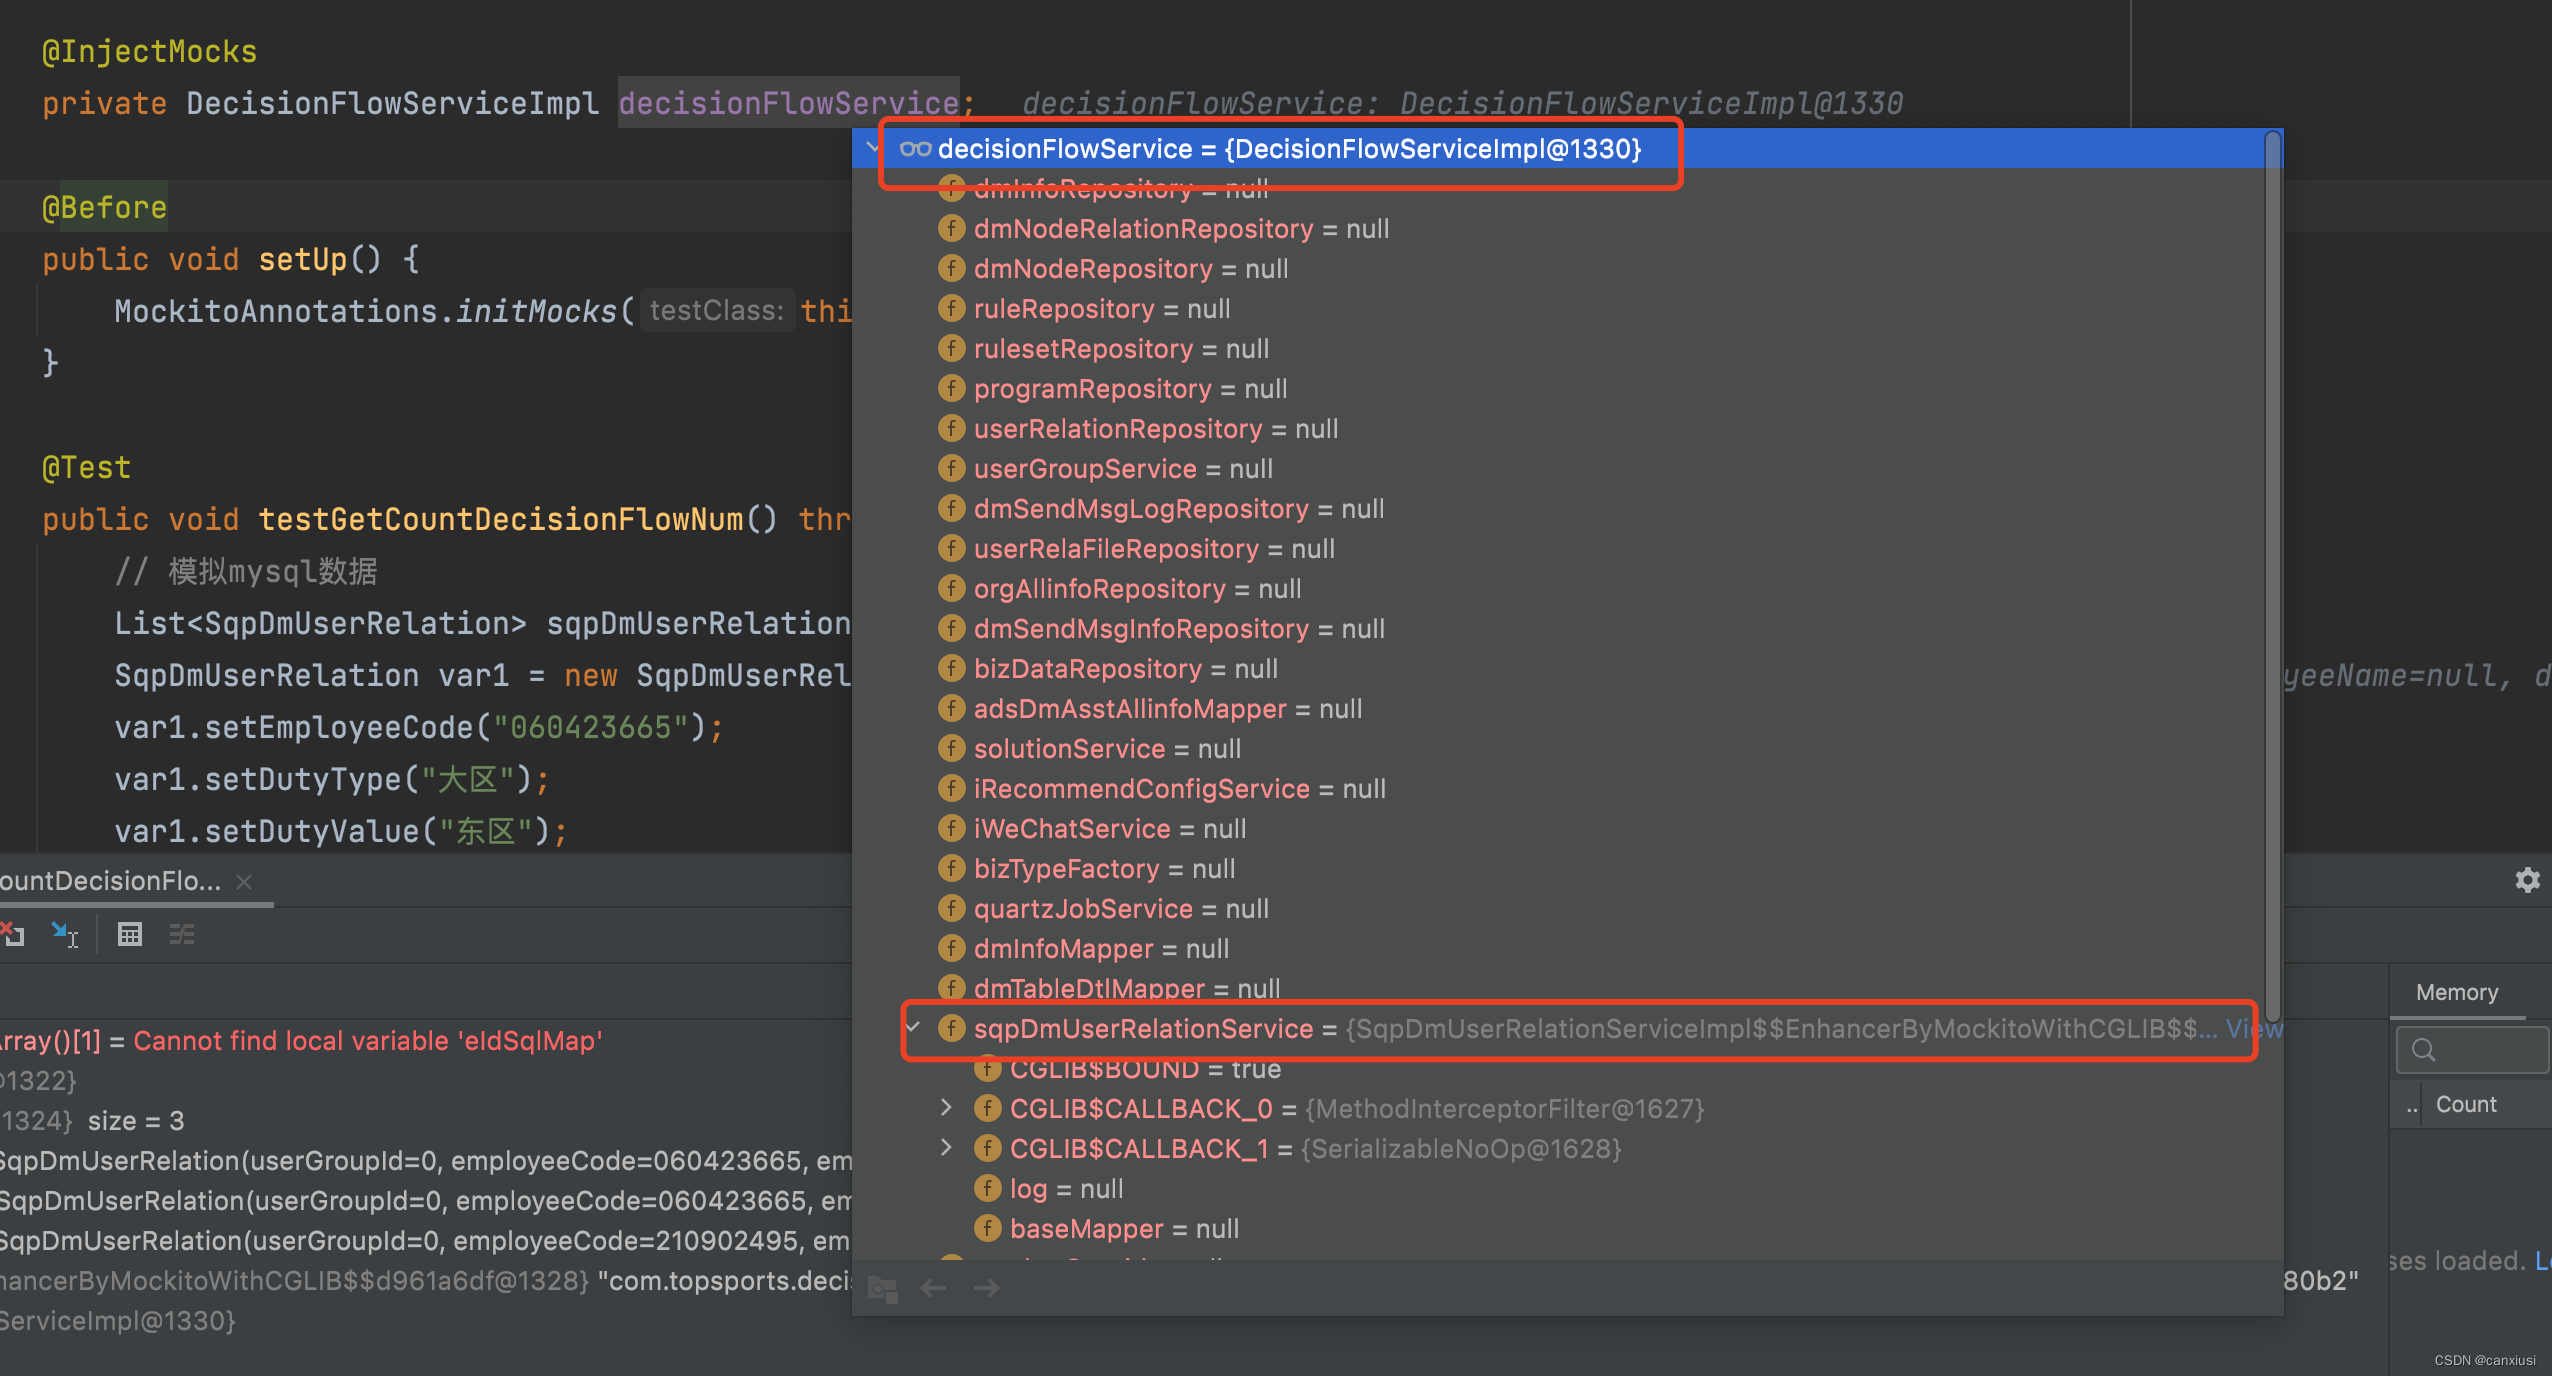The image size is (2552, 1376).
Task: Click the watch glasses icon beside decisionFlowService
Action: [x=915, y=149]
